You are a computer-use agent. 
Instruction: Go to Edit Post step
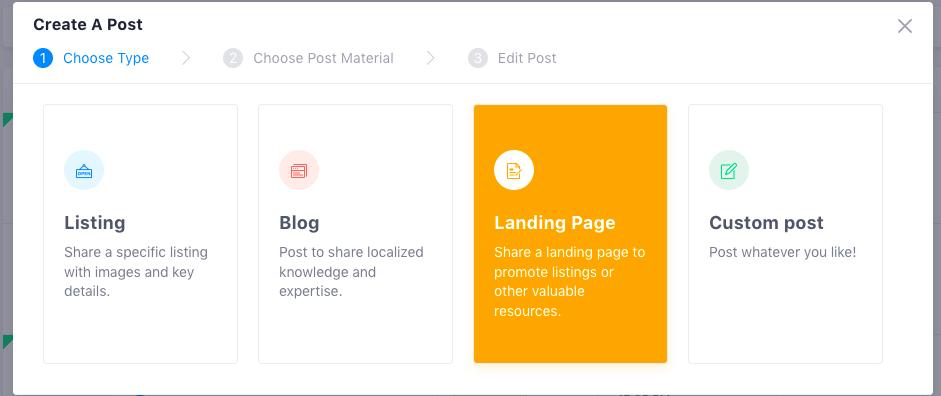527,58
